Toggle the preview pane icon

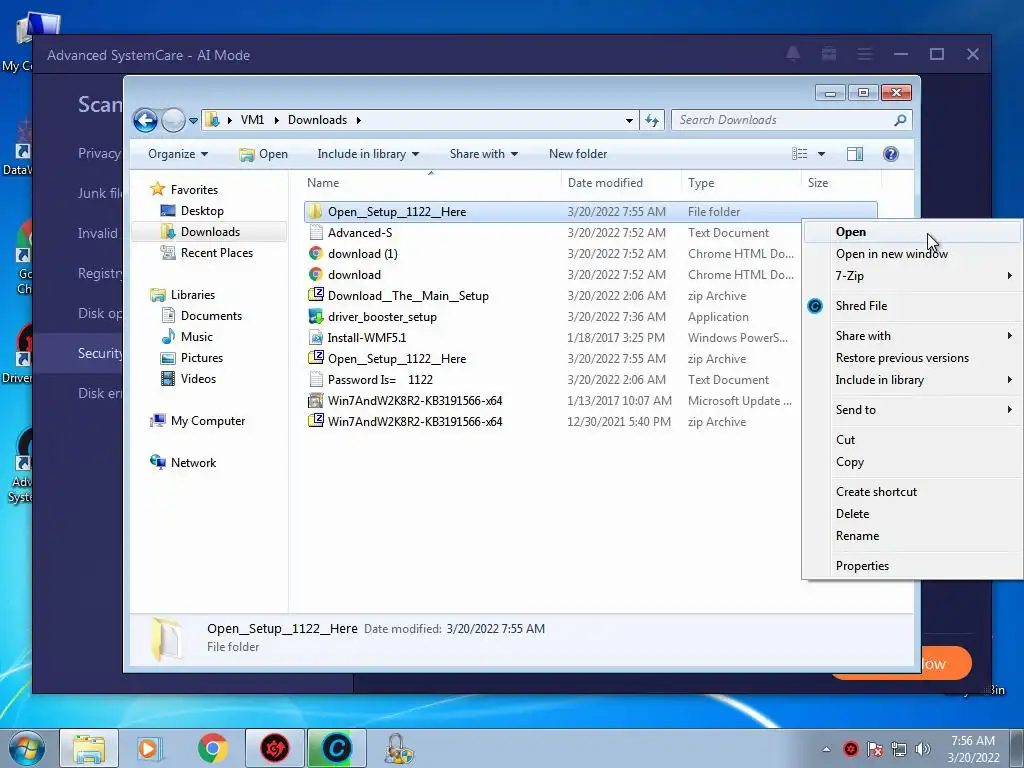coord(854,154)
